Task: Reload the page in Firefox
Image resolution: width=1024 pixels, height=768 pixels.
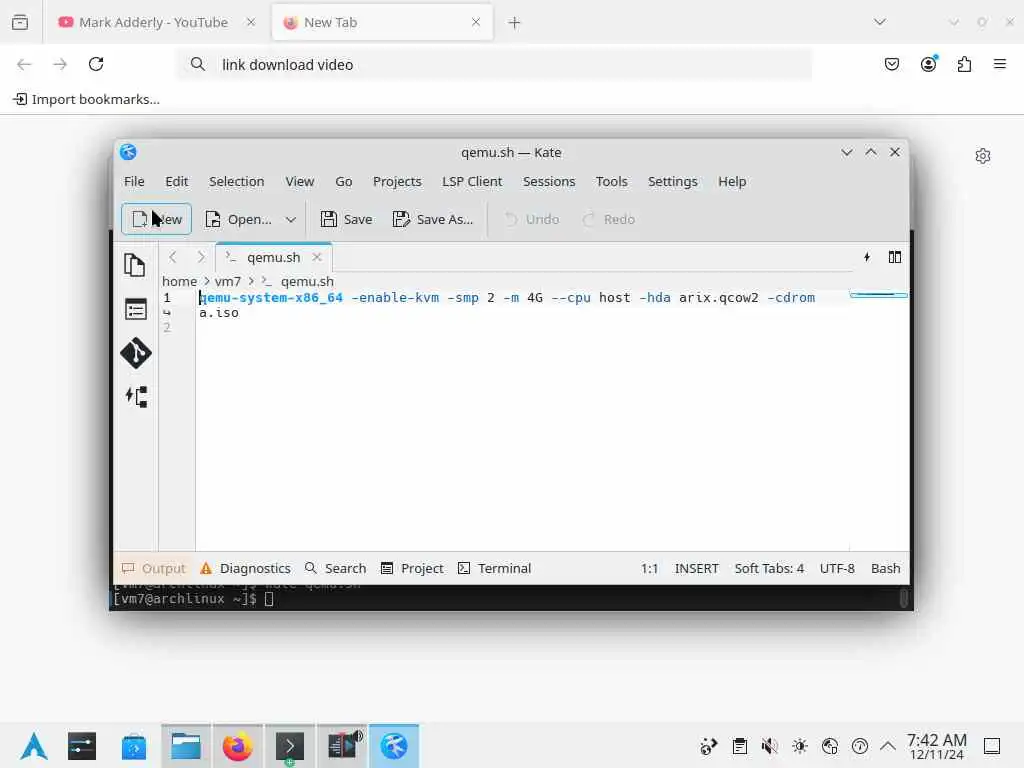Action: pos(96,64)
